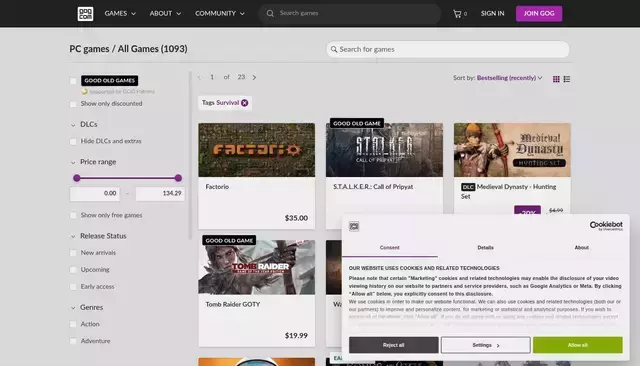Switch to grid view layout icon
640x366 pixels.
coord(556,79)
